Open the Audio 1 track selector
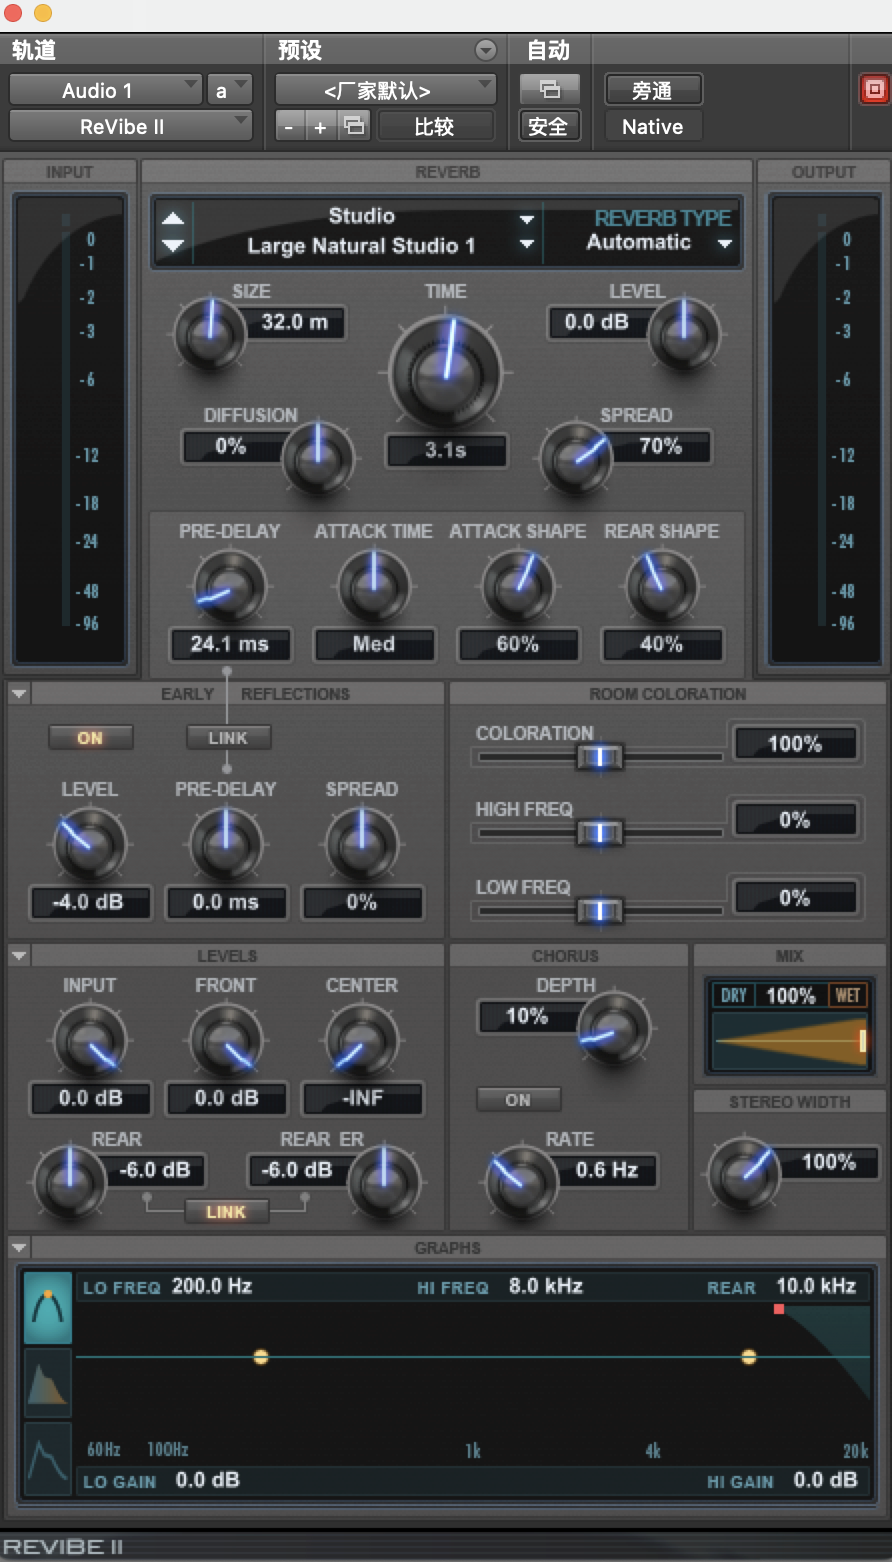Viewport: 892px width, 1562px height. pos(105,90)
